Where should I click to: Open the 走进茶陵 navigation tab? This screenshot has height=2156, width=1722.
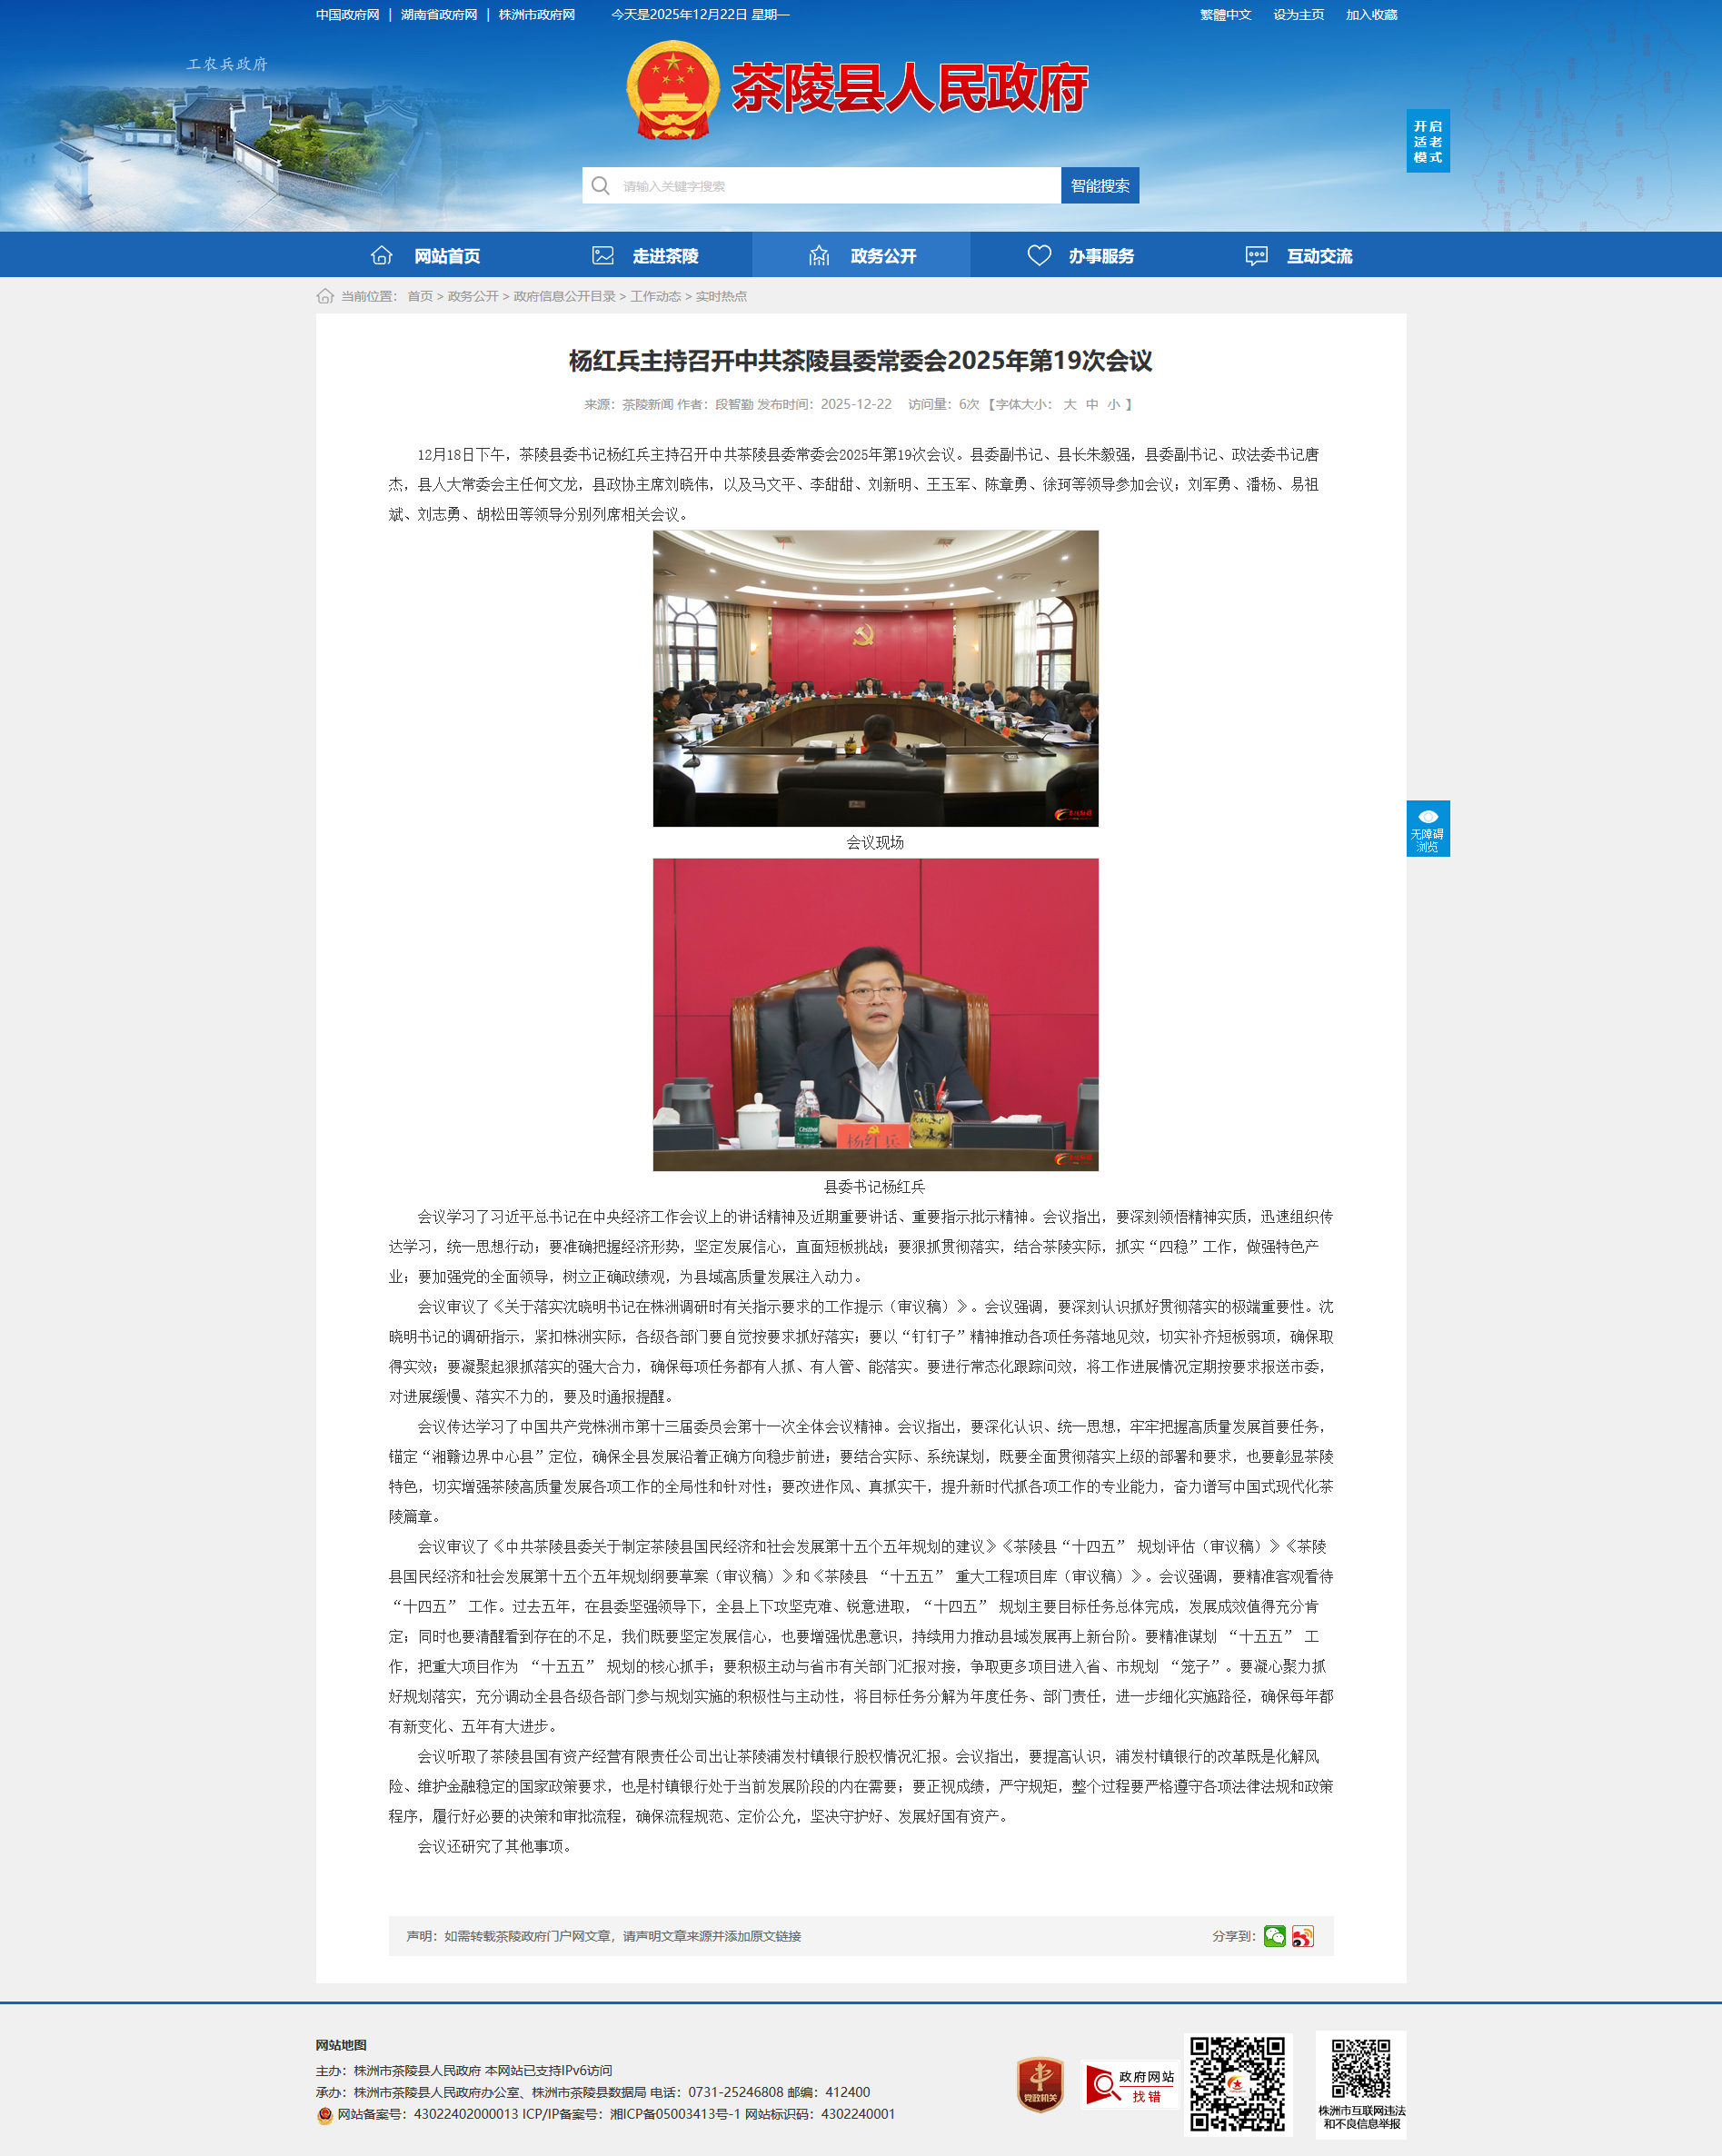[644, 256]
